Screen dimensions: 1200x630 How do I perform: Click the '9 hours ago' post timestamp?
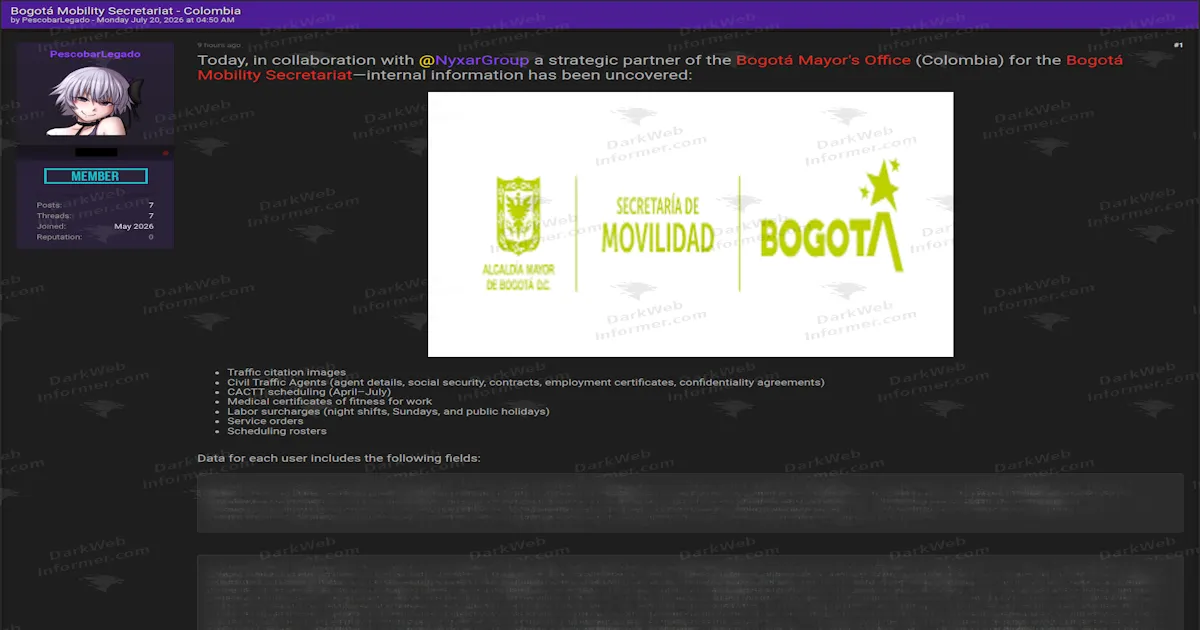pos(218,45)
